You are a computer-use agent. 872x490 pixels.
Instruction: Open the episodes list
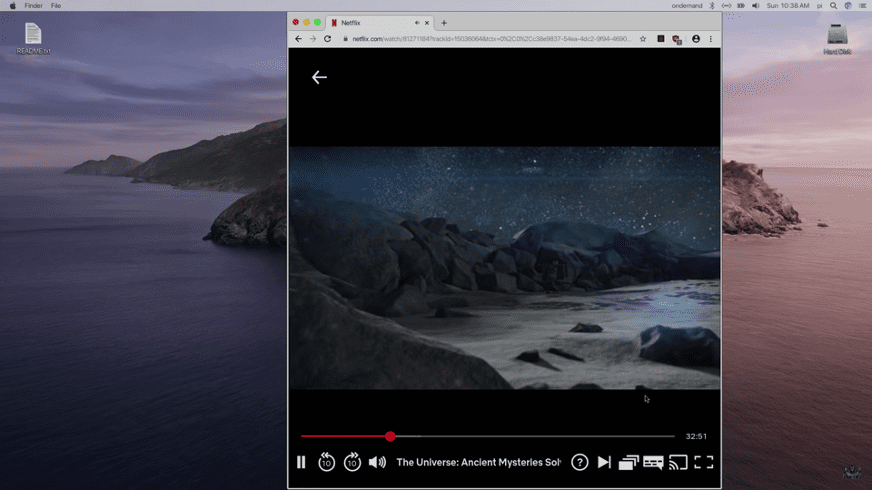pyautogui.click(x=628, y=462)
